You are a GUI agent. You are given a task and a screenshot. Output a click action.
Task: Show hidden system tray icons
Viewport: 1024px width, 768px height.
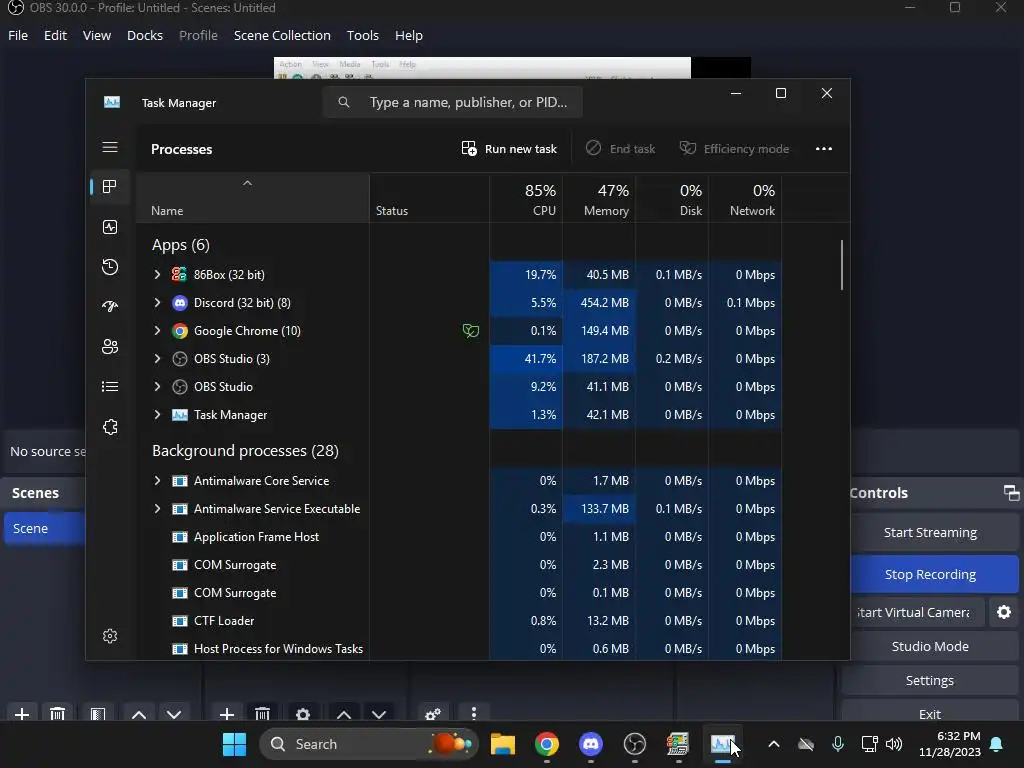click(x=774, y=744)
